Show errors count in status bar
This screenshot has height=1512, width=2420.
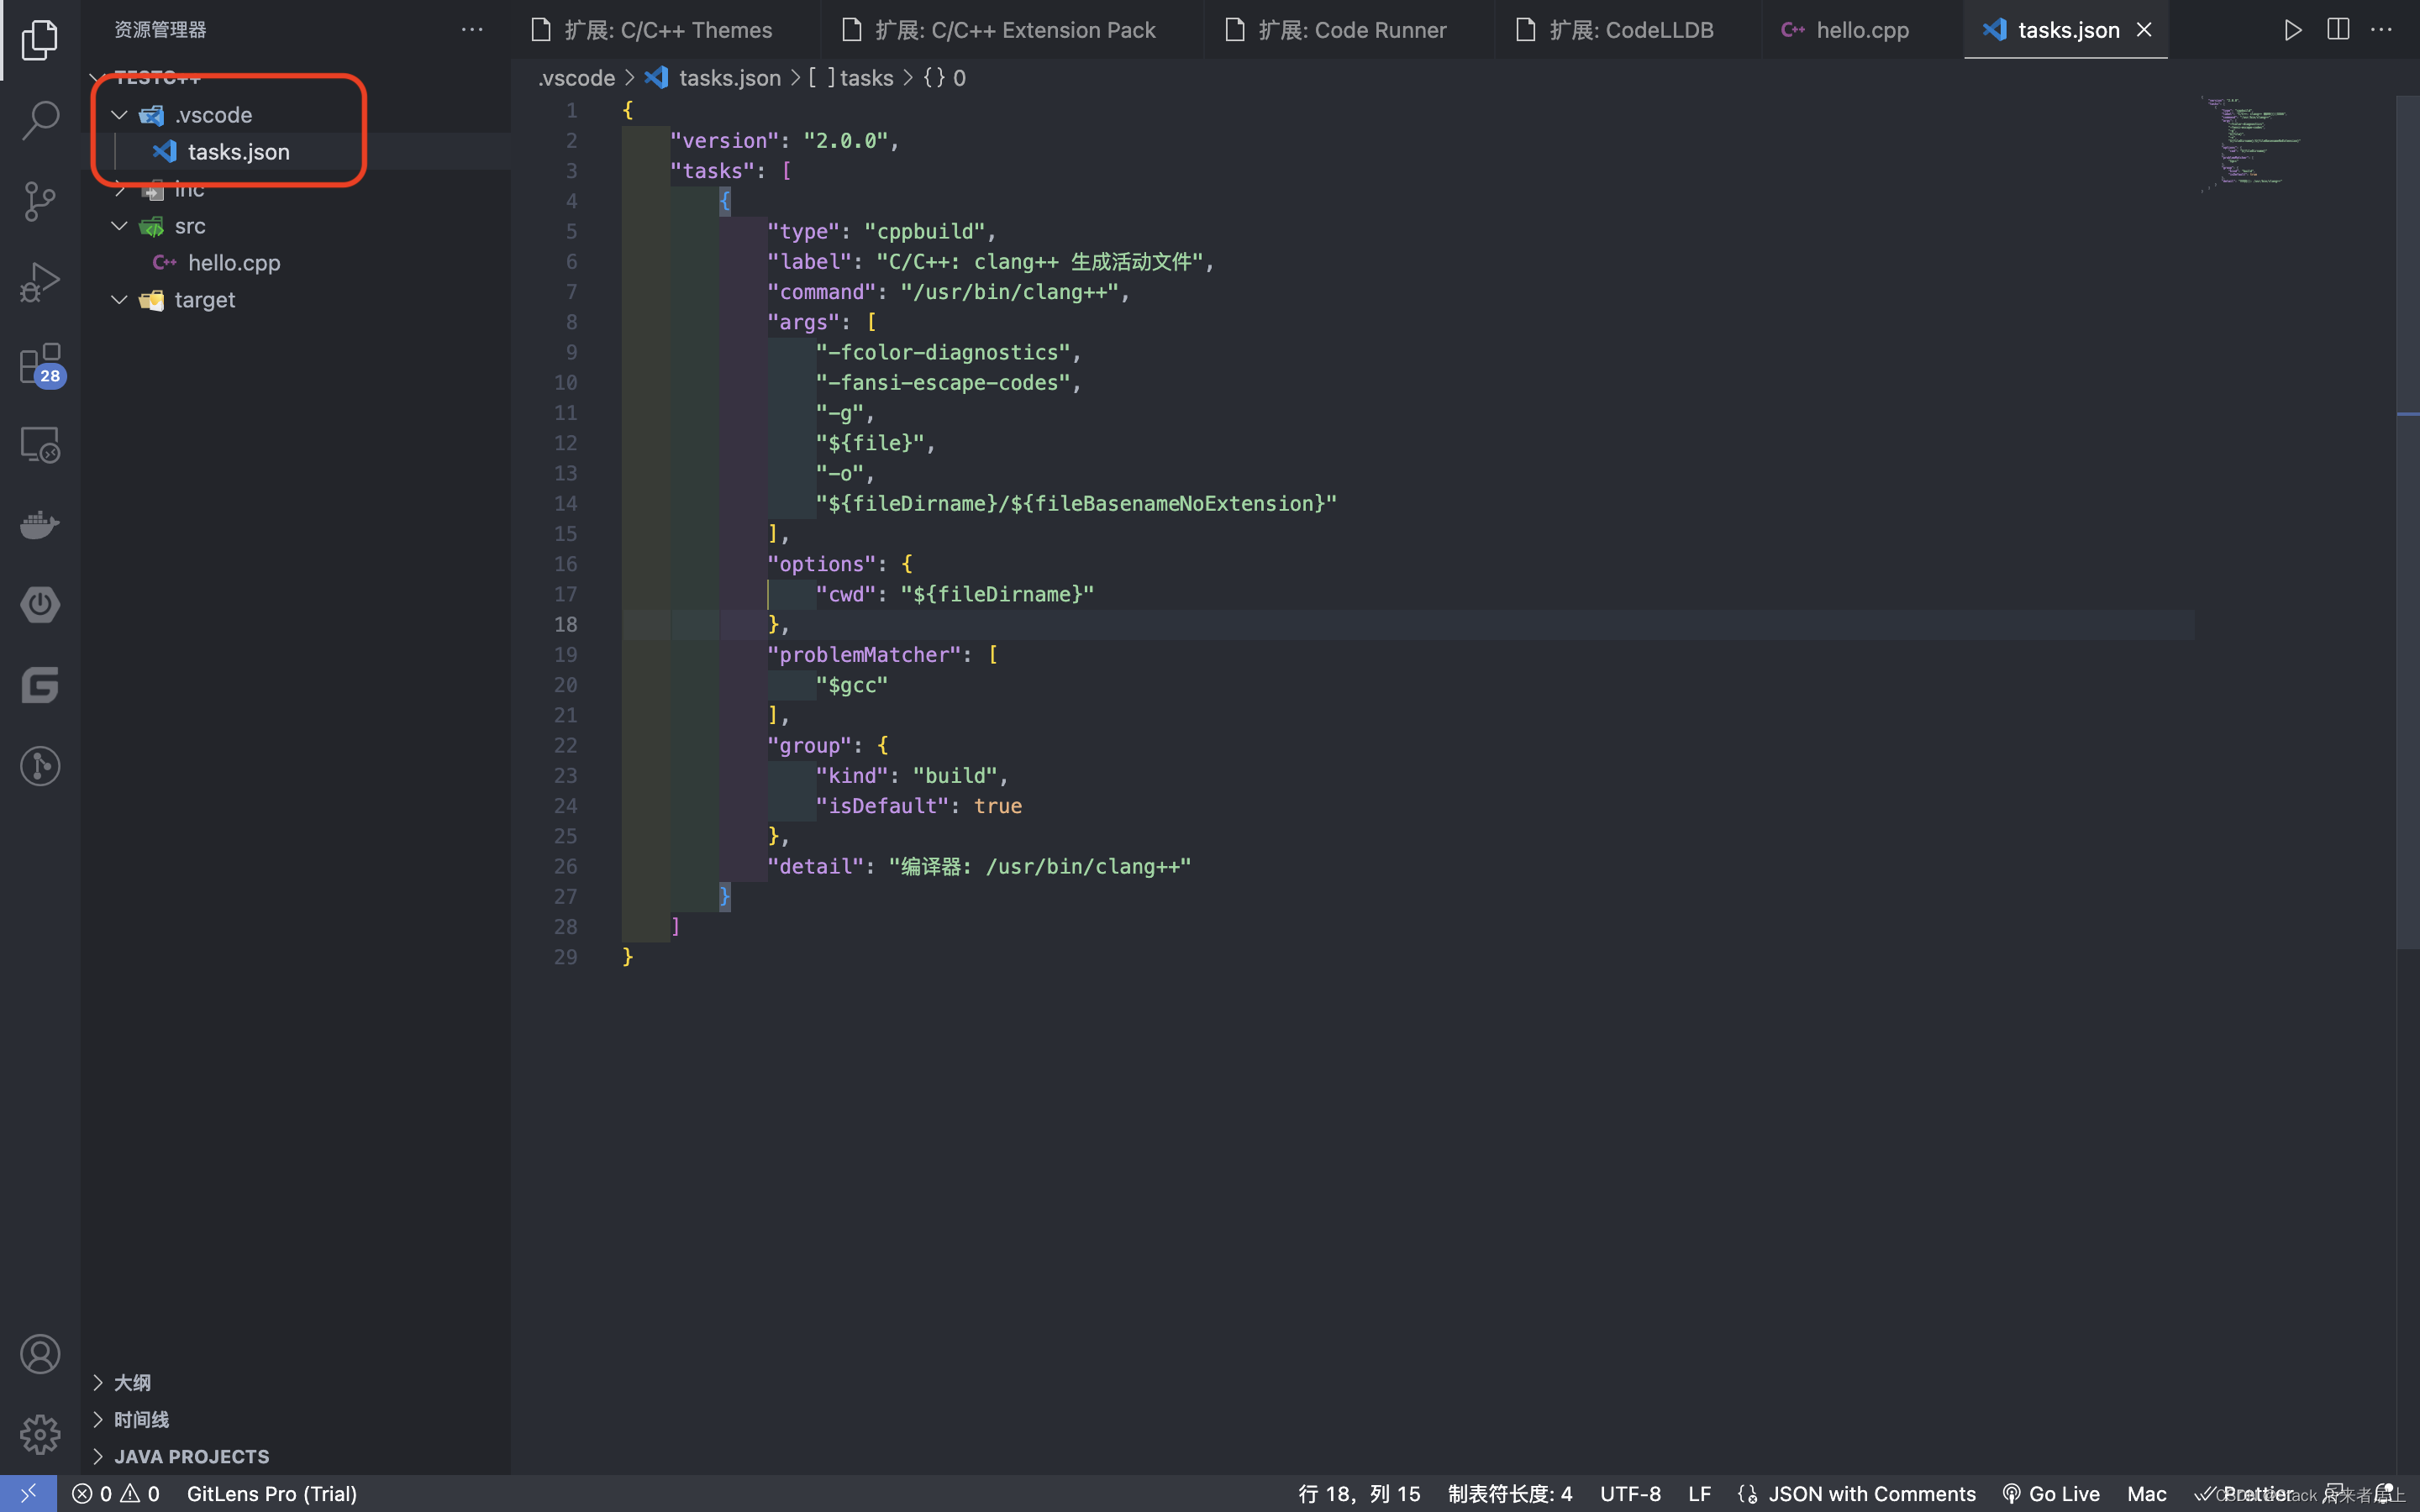[92, 1494]
